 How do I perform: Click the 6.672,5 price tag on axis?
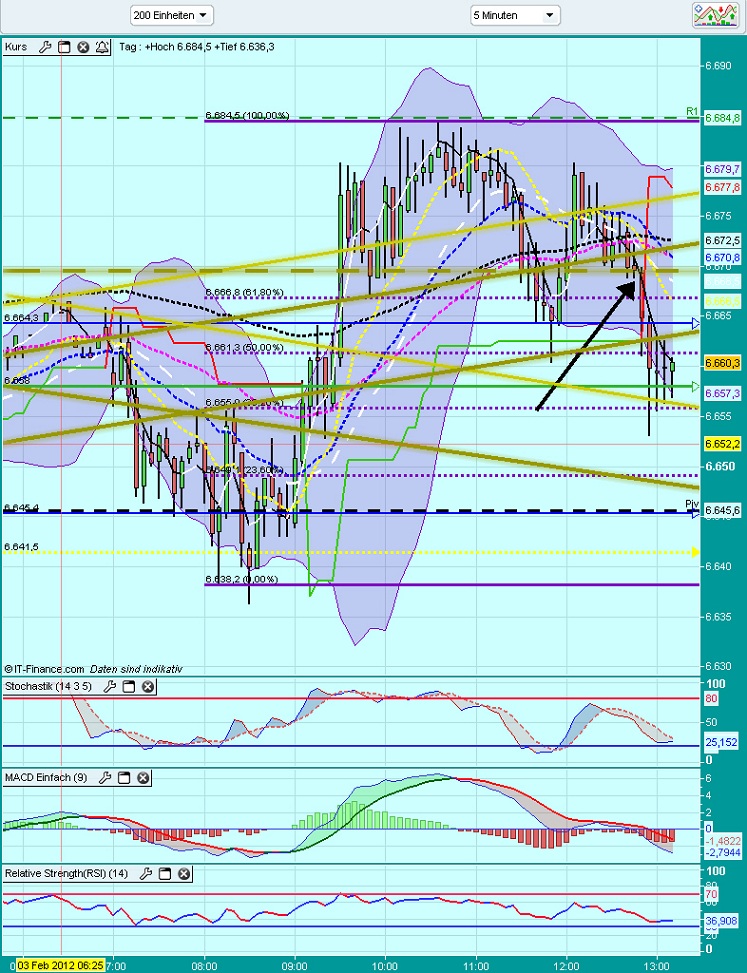click(722, 240)
